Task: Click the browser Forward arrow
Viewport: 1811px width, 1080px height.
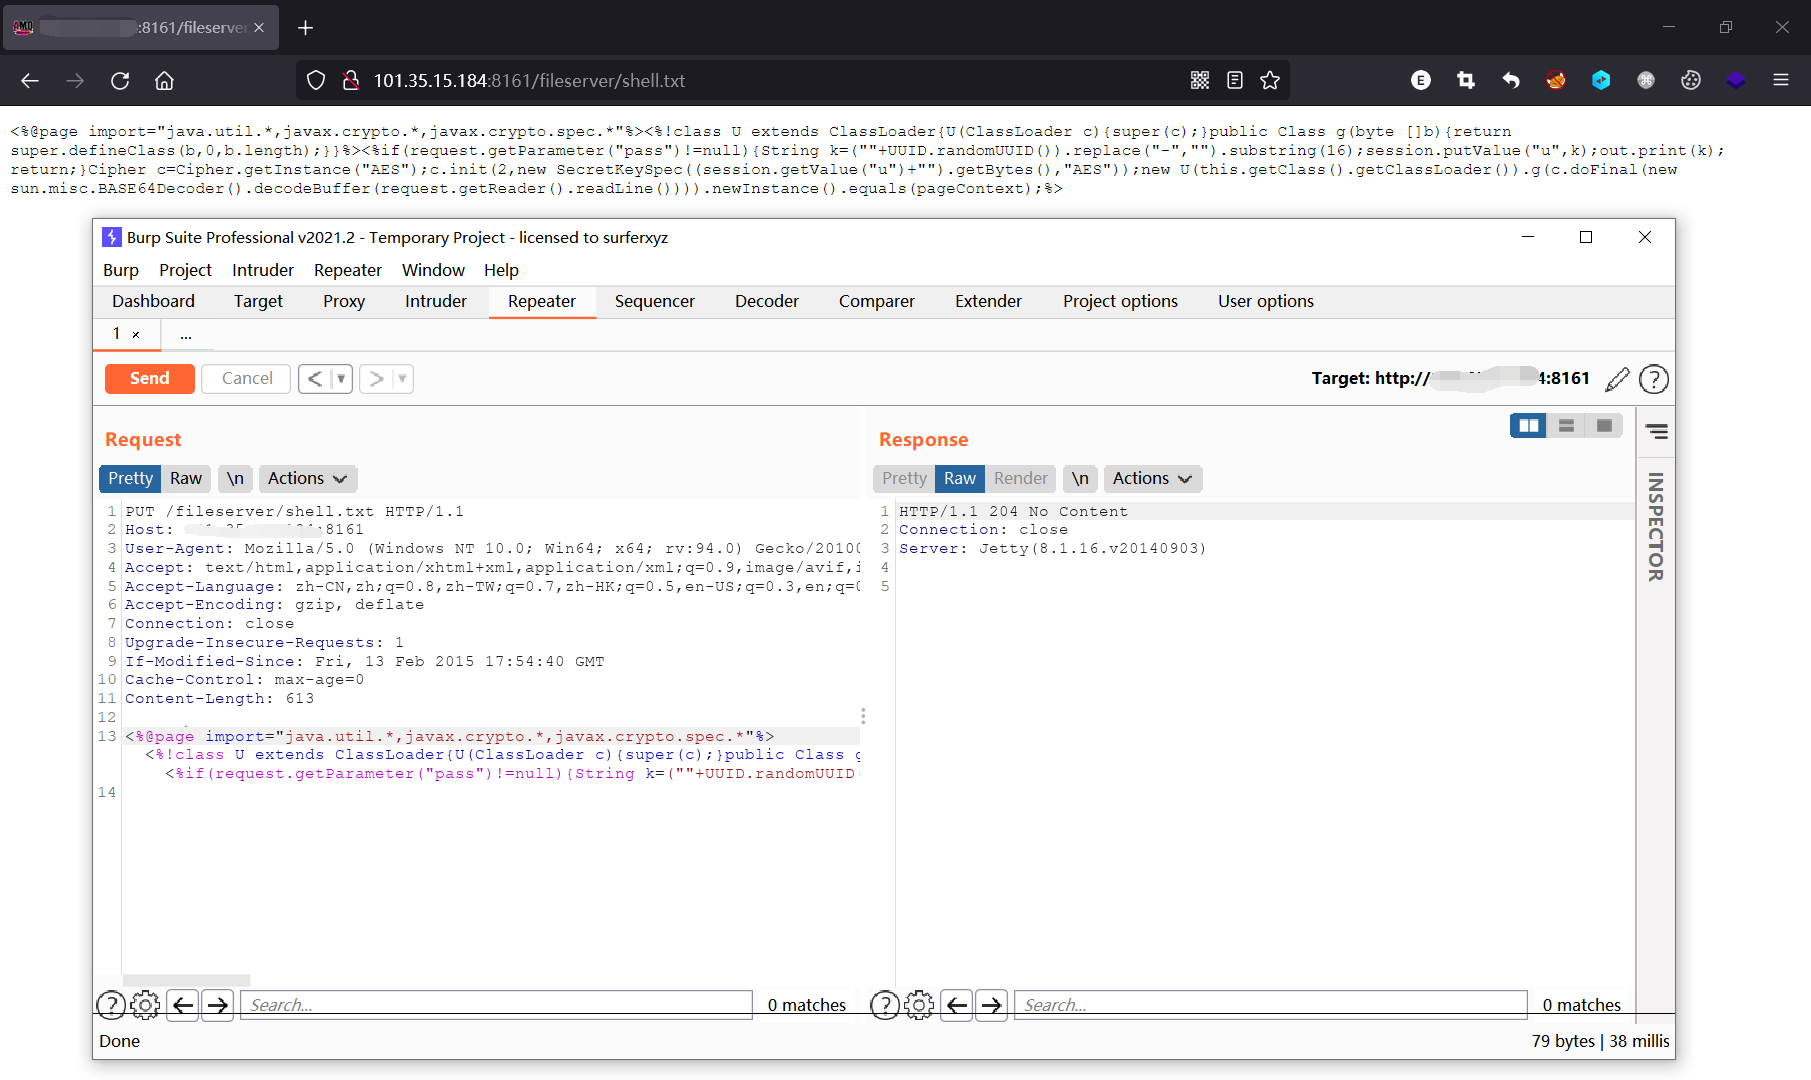Action: click(x=75, y=81)
